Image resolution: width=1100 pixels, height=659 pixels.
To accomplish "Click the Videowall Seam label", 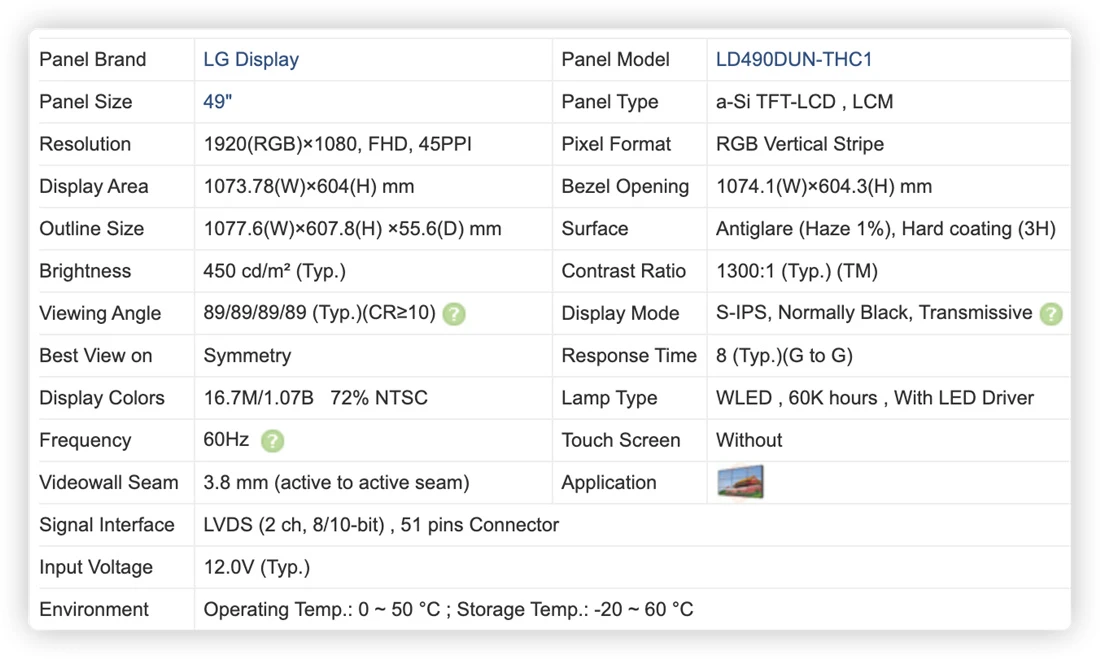I will [x=109, y=483].
